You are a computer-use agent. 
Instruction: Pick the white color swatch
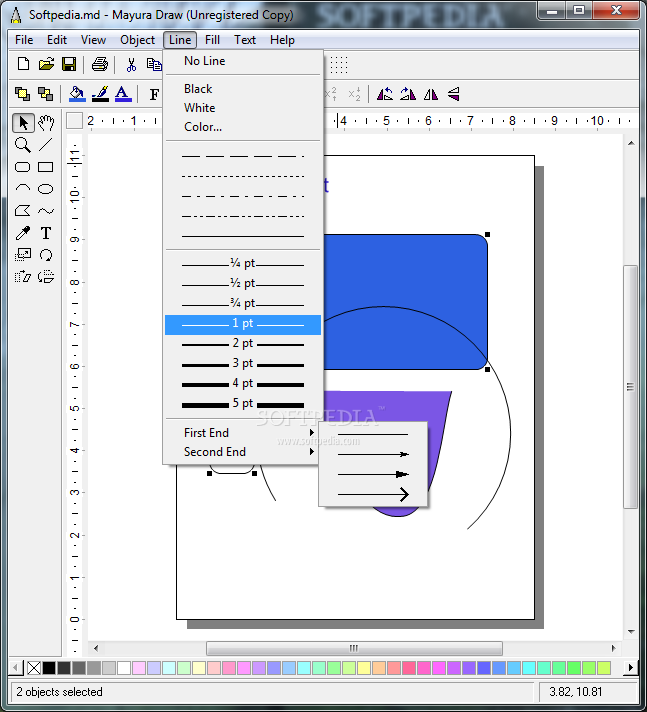click(123, 668)
